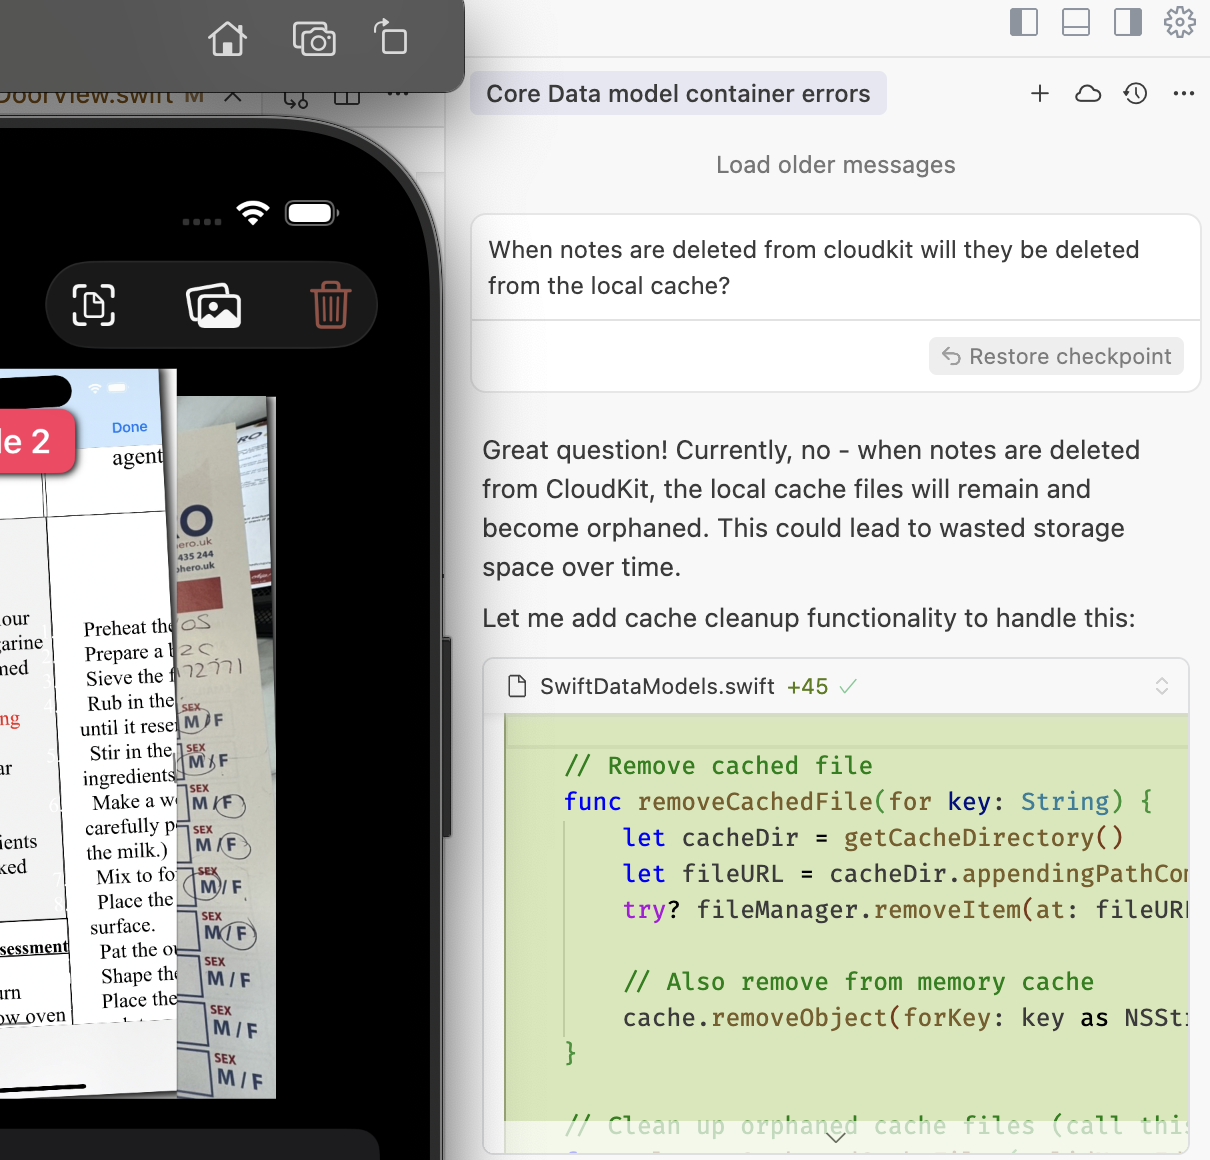Open more options ellipsis in chat header

1184,93
